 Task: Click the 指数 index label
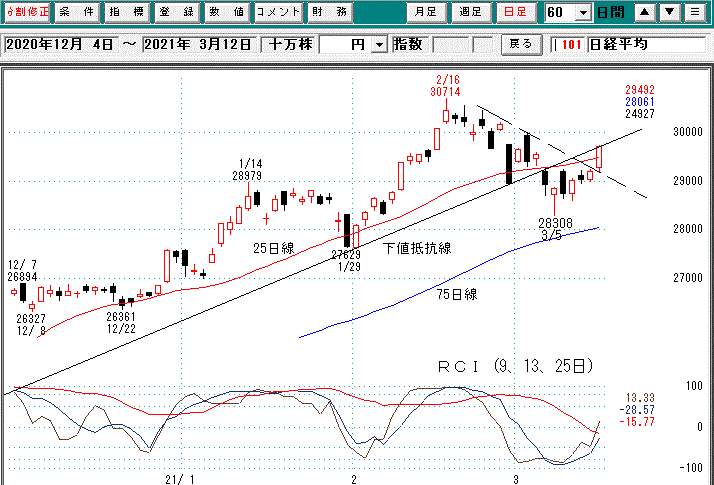(x=406, y=45)
